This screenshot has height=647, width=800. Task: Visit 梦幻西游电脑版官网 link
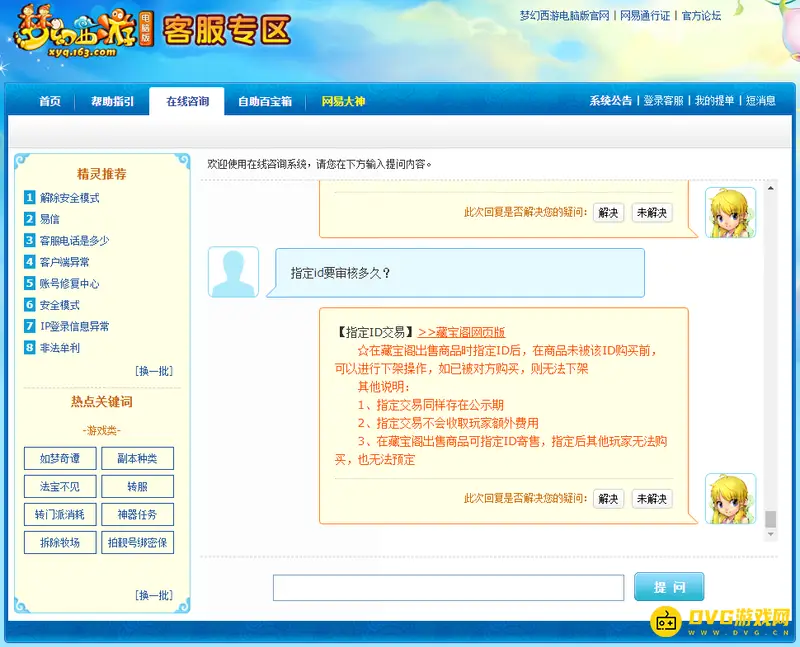[564, 16]
